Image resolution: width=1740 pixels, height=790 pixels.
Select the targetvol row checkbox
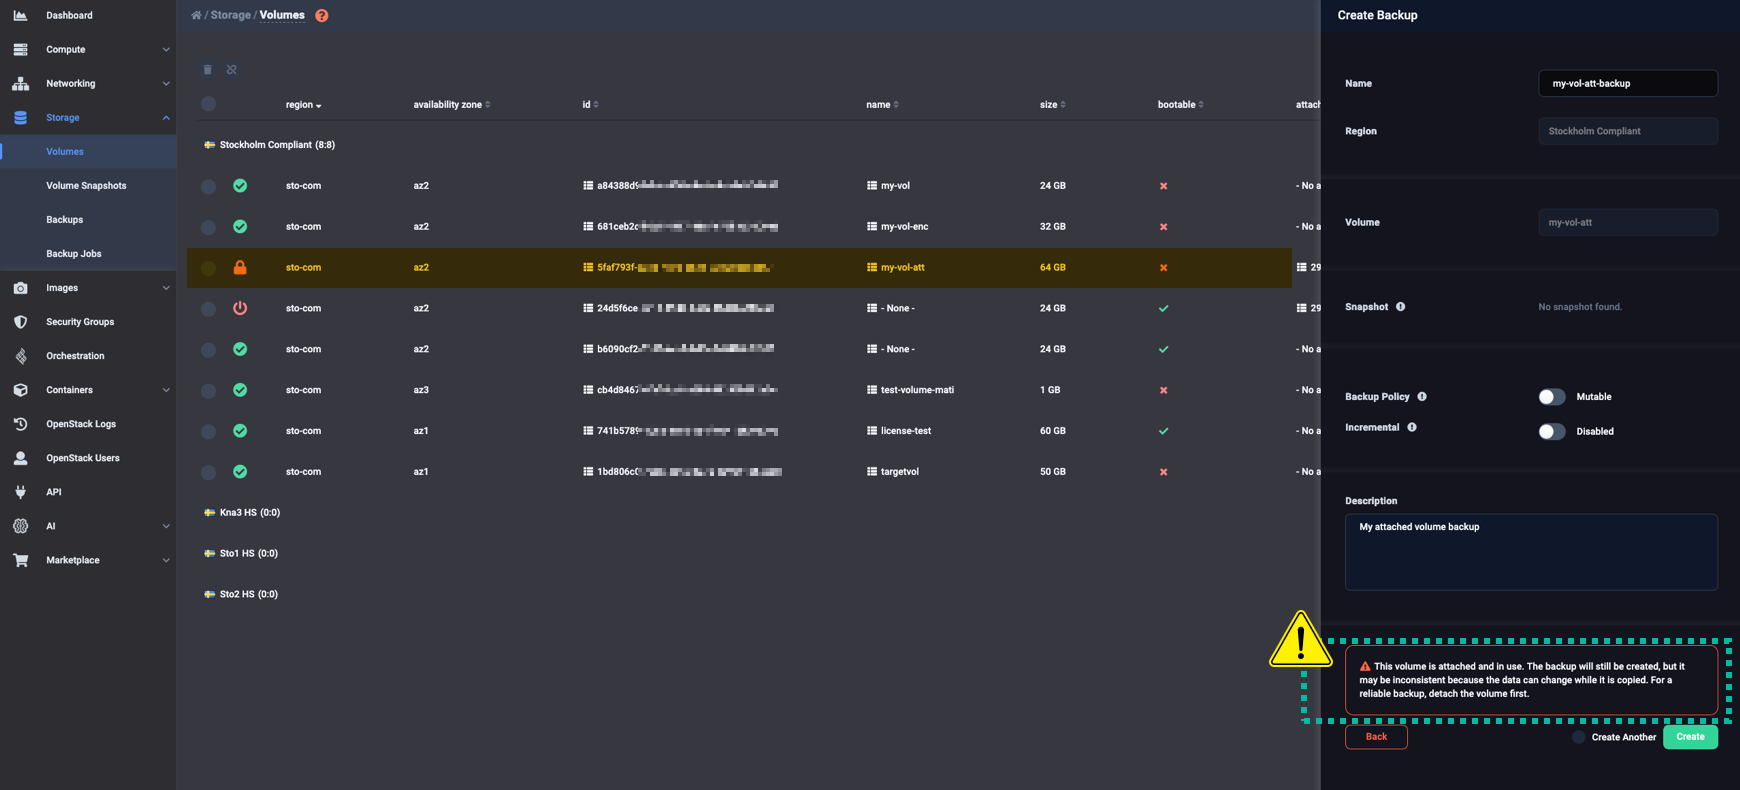click(x=208, y=472)
